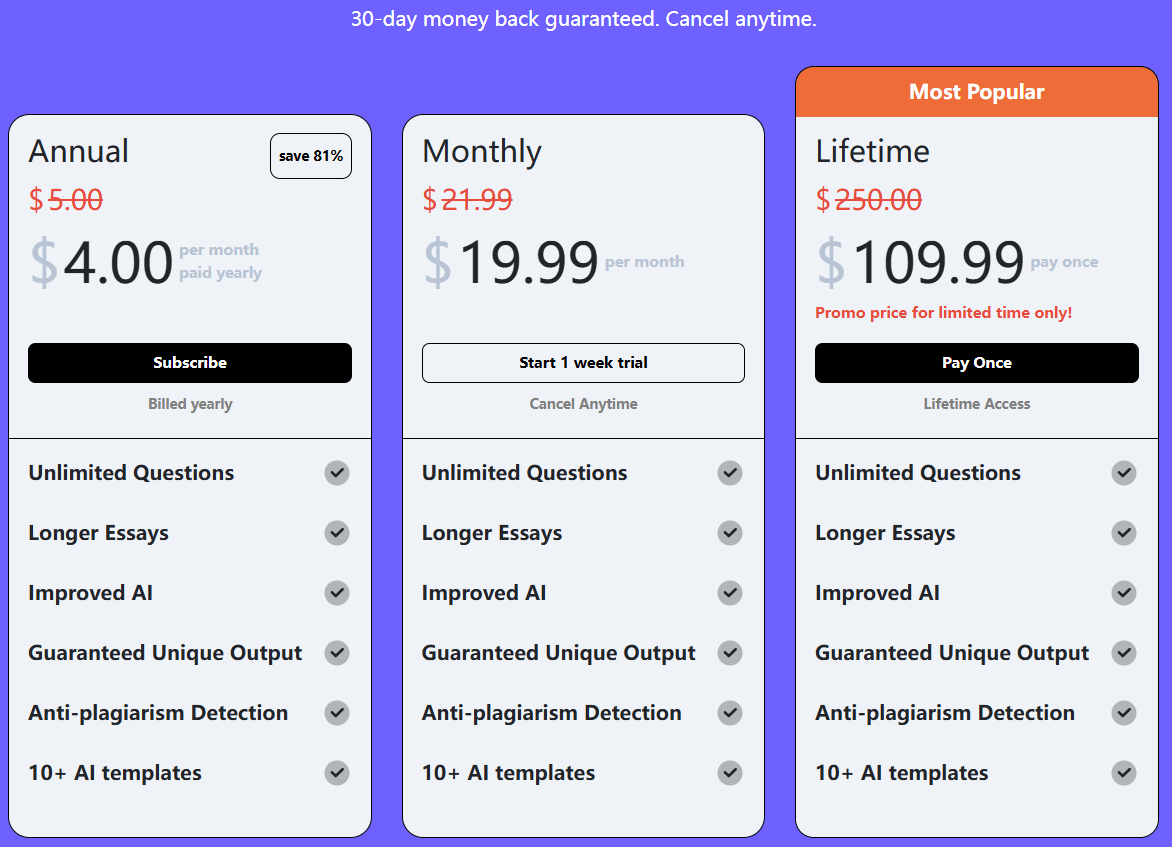Click Monthly Unlimited Questions checkmark icon
1172x847 pixels.
click(730, 473)
